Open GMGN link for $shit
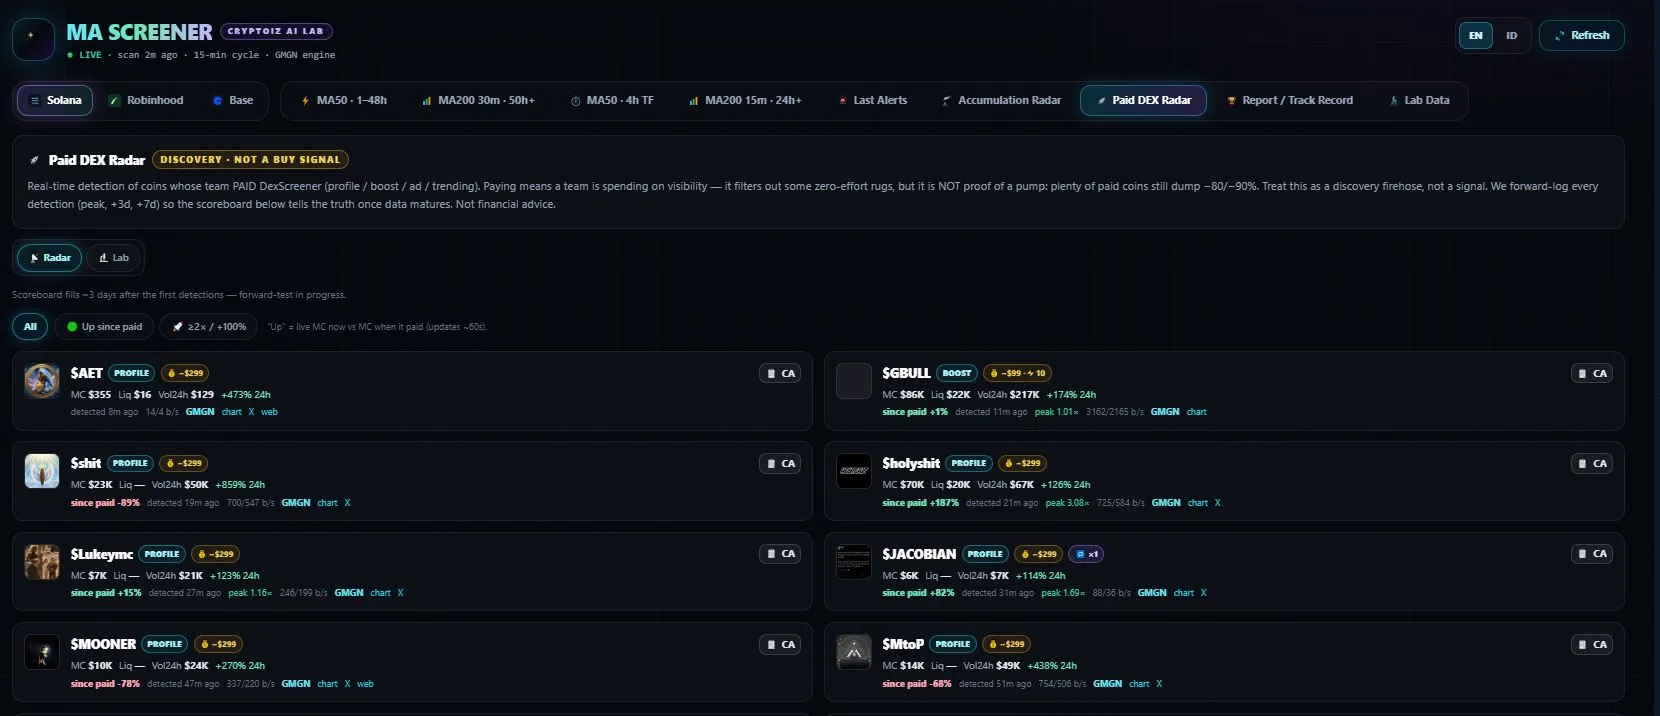Viewport: 1660px width, 716px height. [296, 503]
